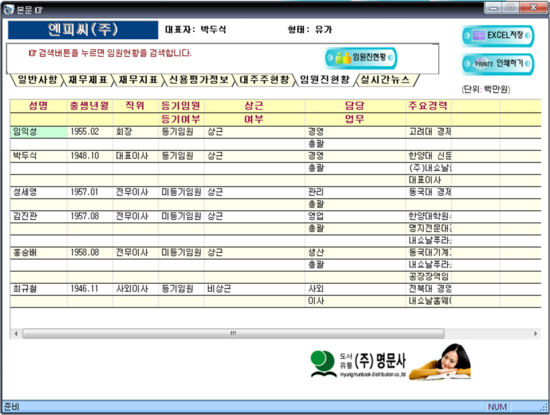Viewport: 550px width, 415px height.
Task: Close the window
Action: (x=534, y=8)
